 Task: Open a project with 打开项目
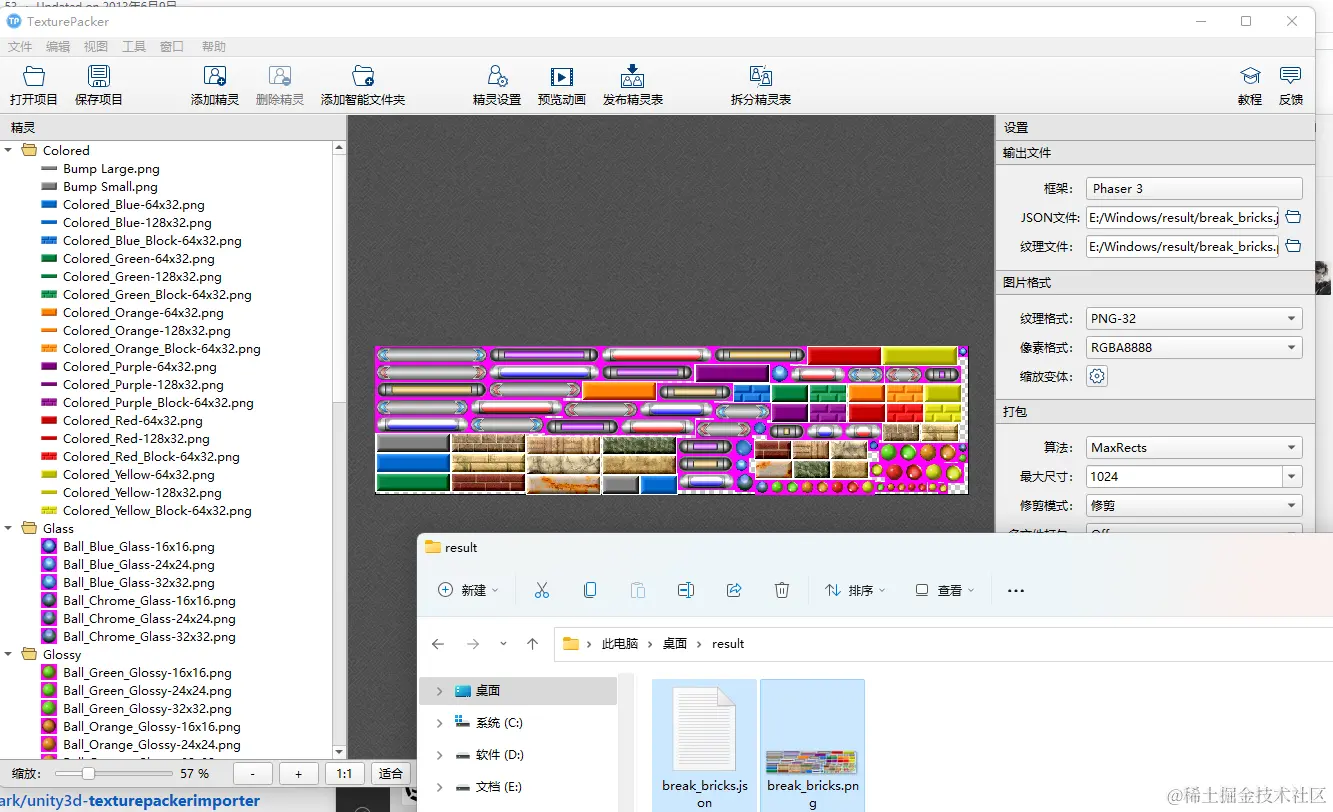(x=34, y=85)
